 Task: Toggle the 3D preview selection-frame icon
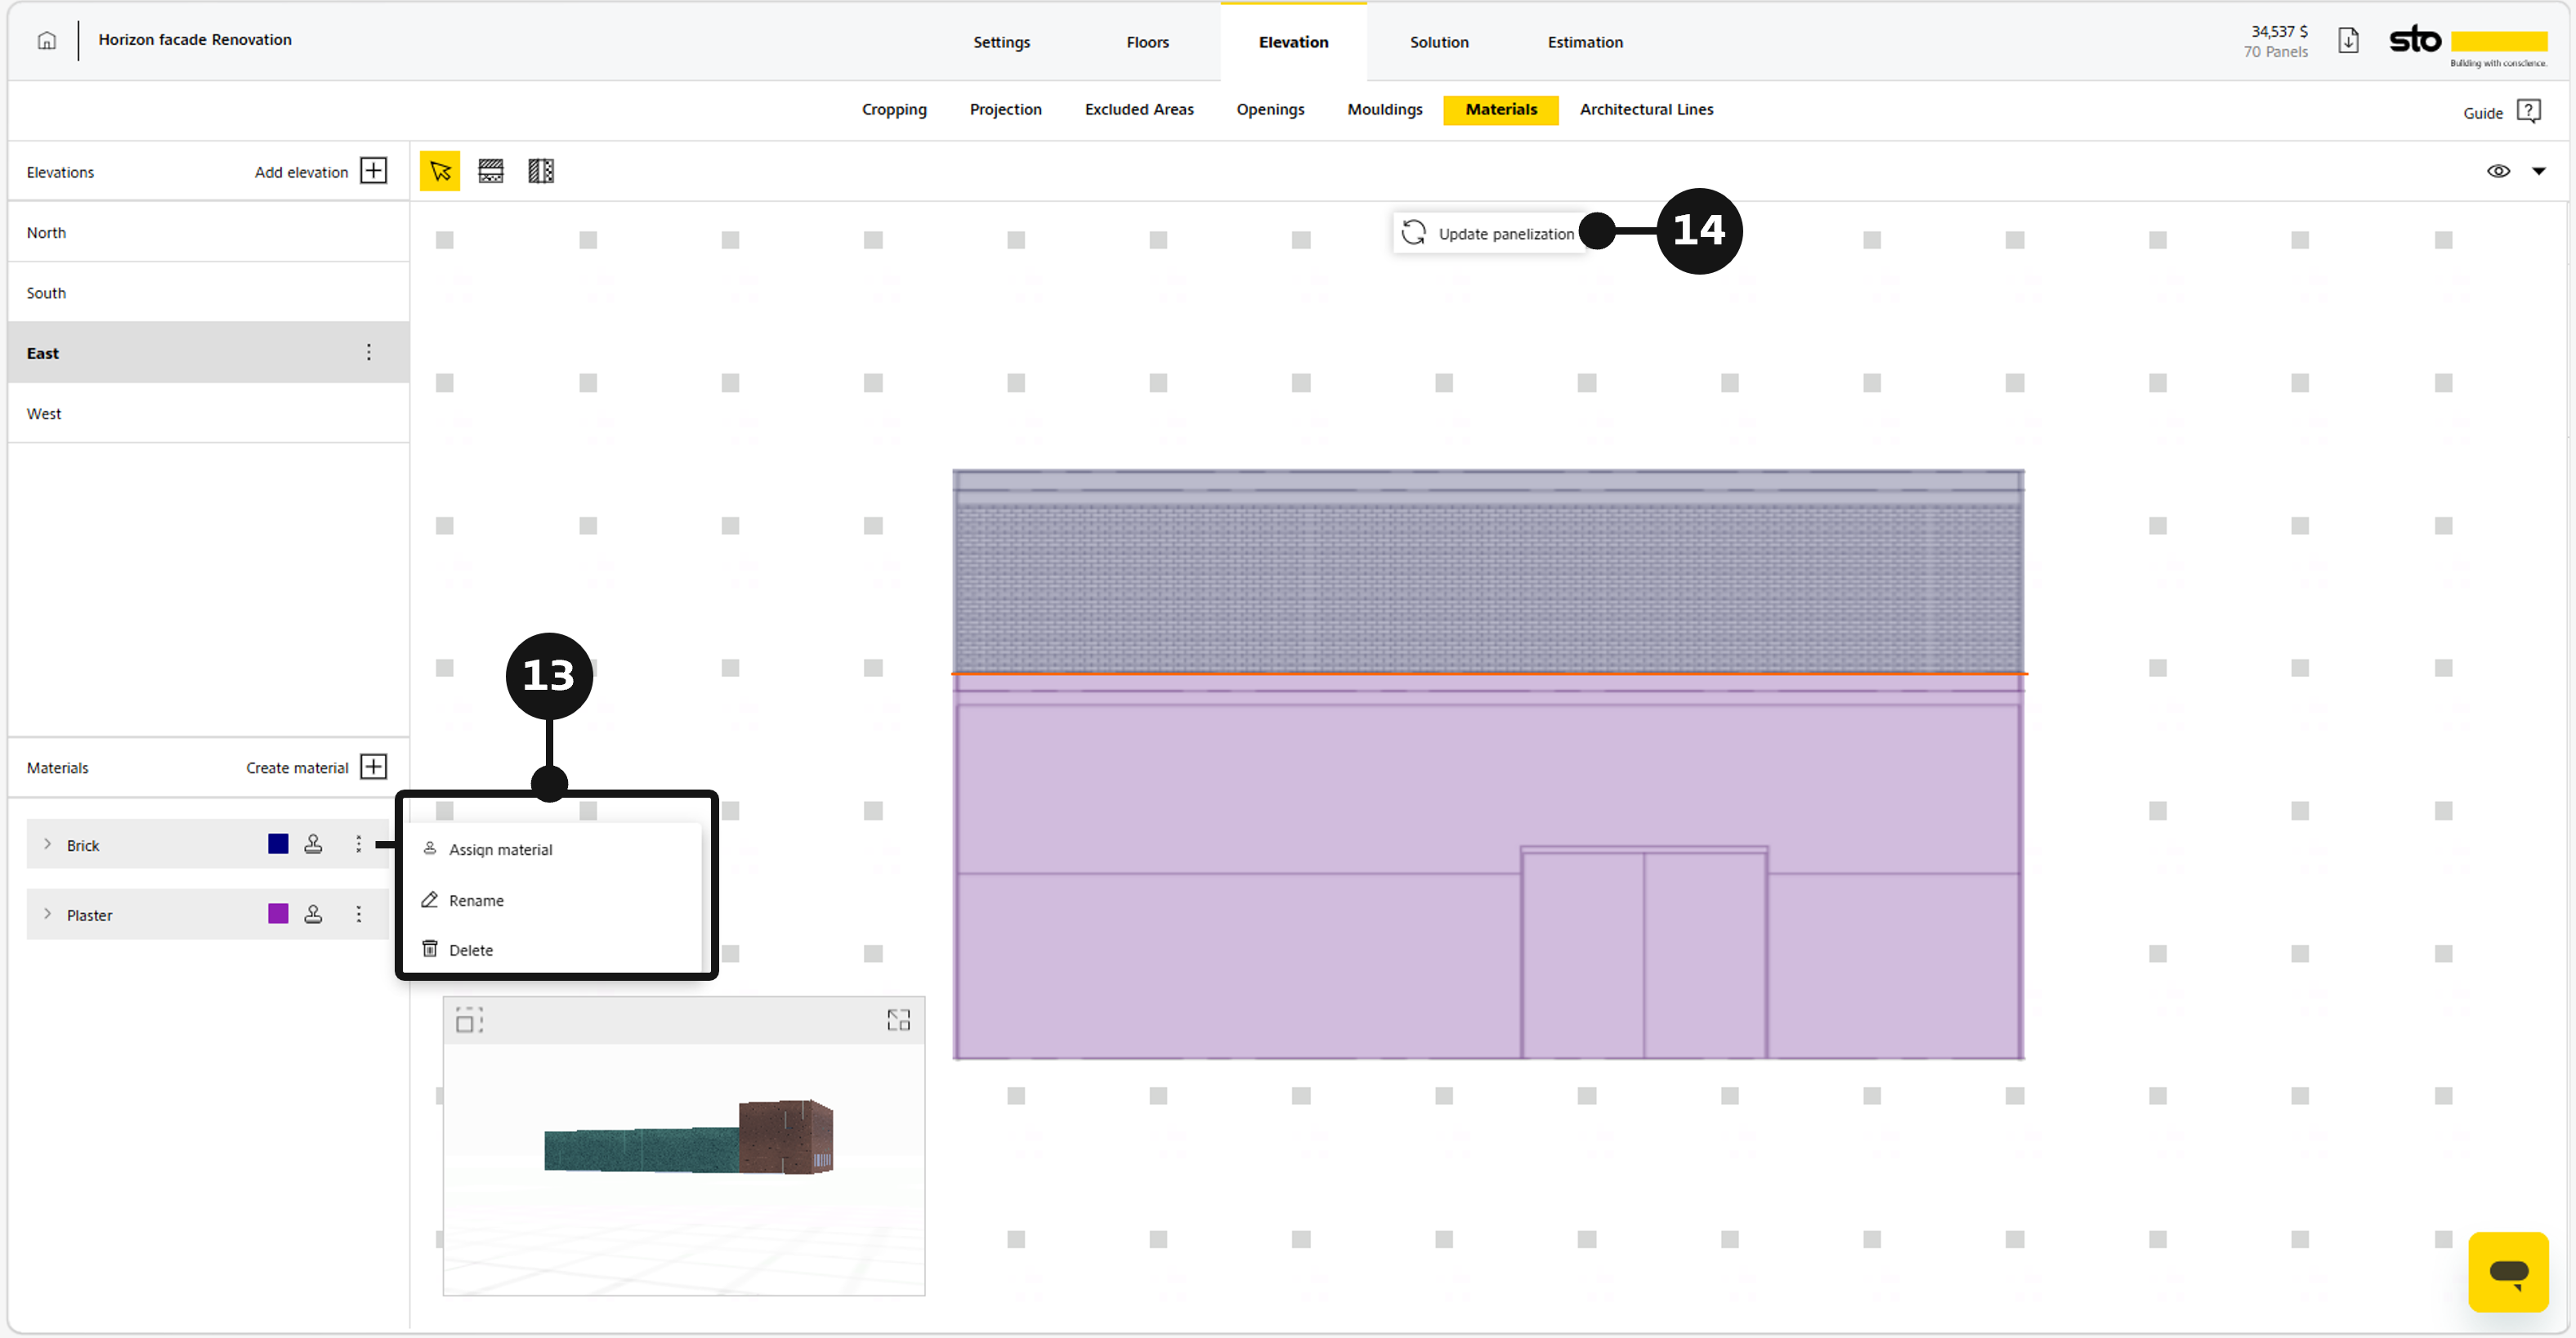(x=469, y=1020)
